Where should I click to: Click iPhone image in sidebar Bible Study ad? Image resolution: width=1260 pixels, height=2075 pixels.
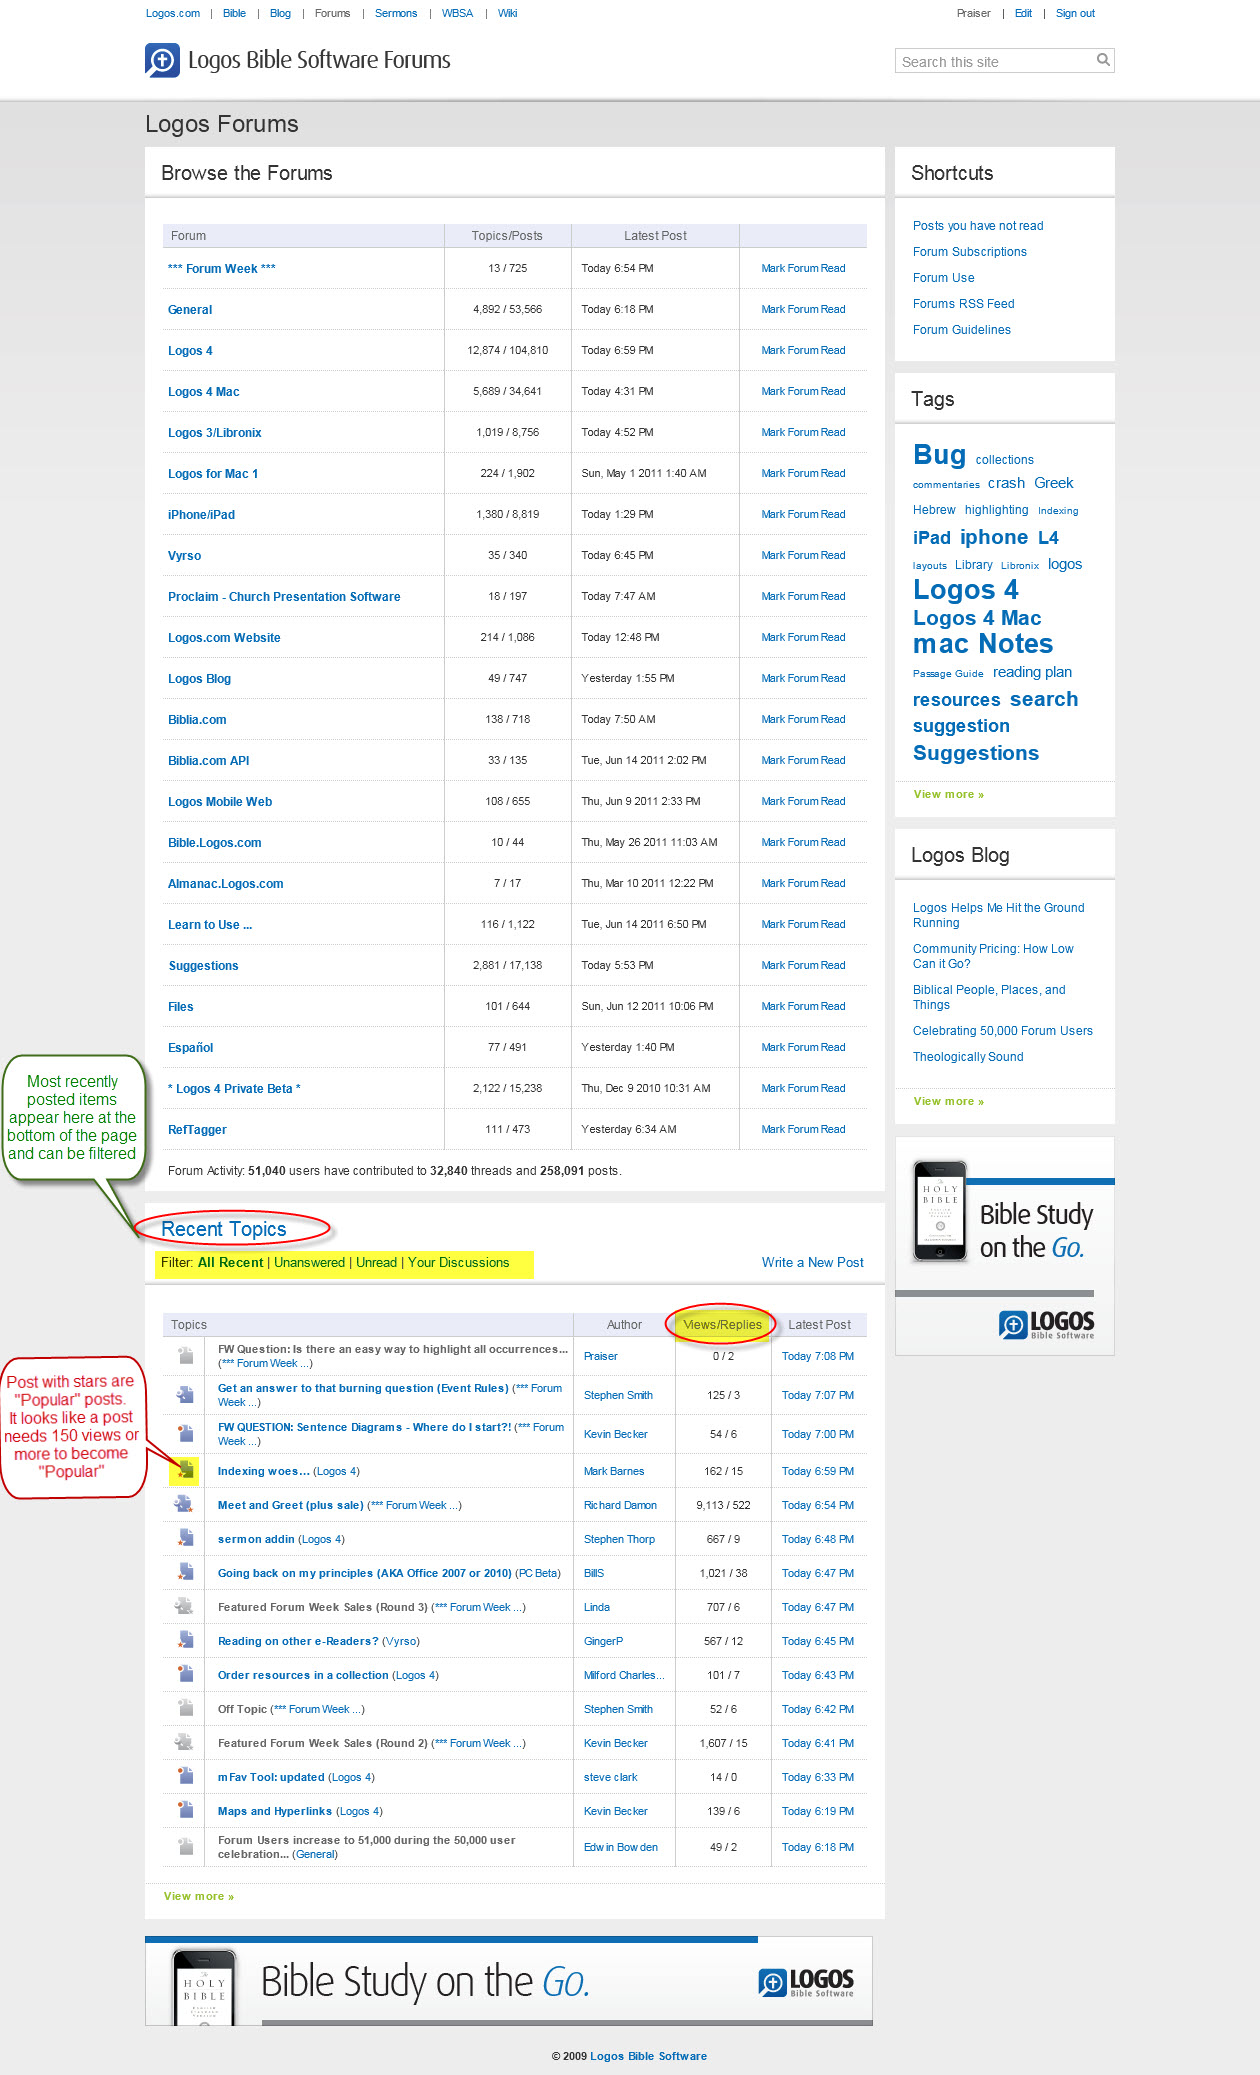tap(940, 1210)
